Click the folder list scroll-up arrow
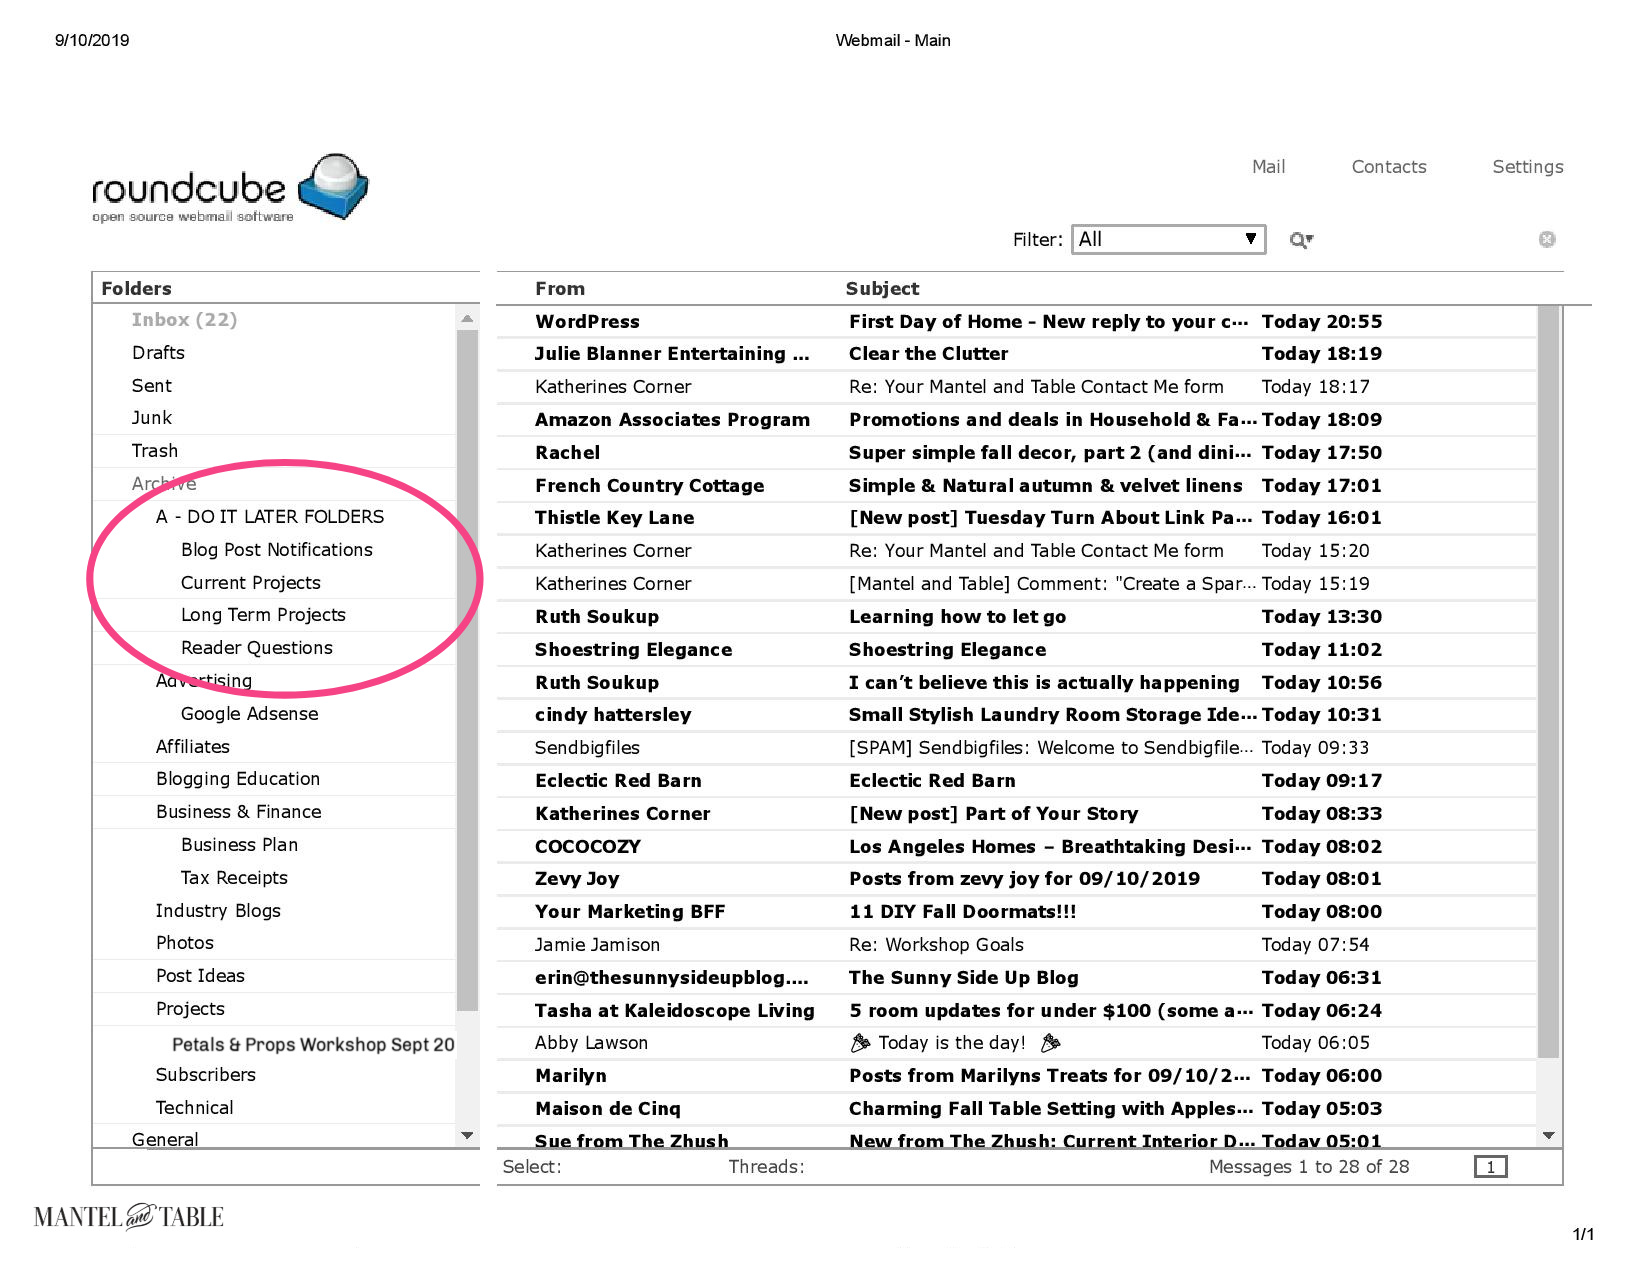 [x=467, y=319]
